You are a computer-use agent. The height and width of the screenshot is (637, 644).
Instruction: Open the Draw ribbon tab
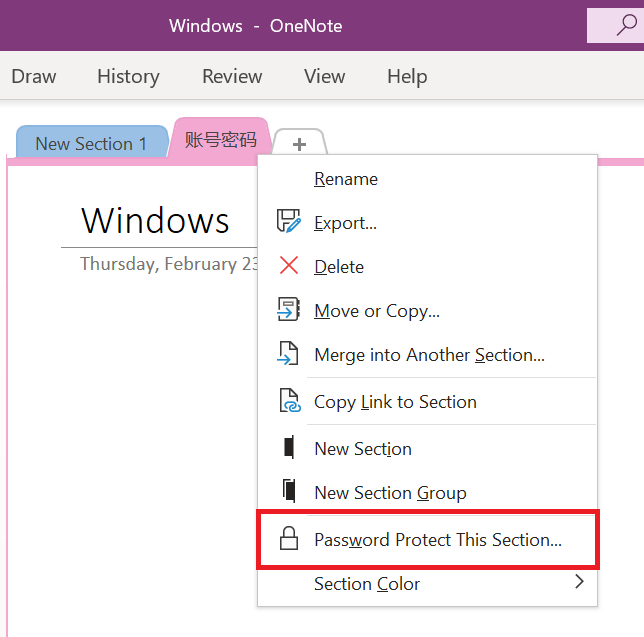tap(34, 76)
